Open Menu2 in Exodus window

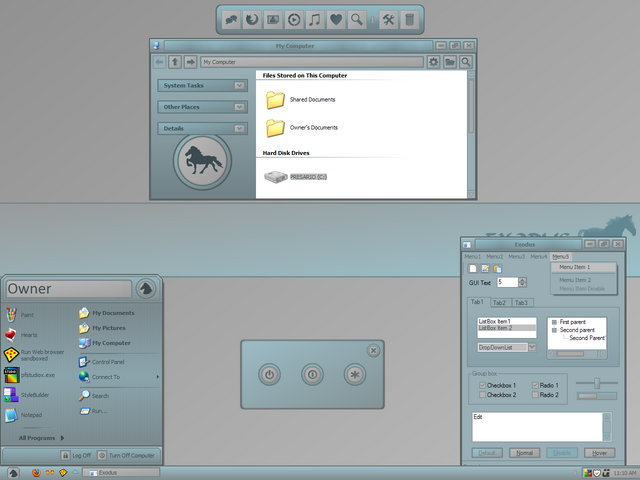[x=495, y=256]
